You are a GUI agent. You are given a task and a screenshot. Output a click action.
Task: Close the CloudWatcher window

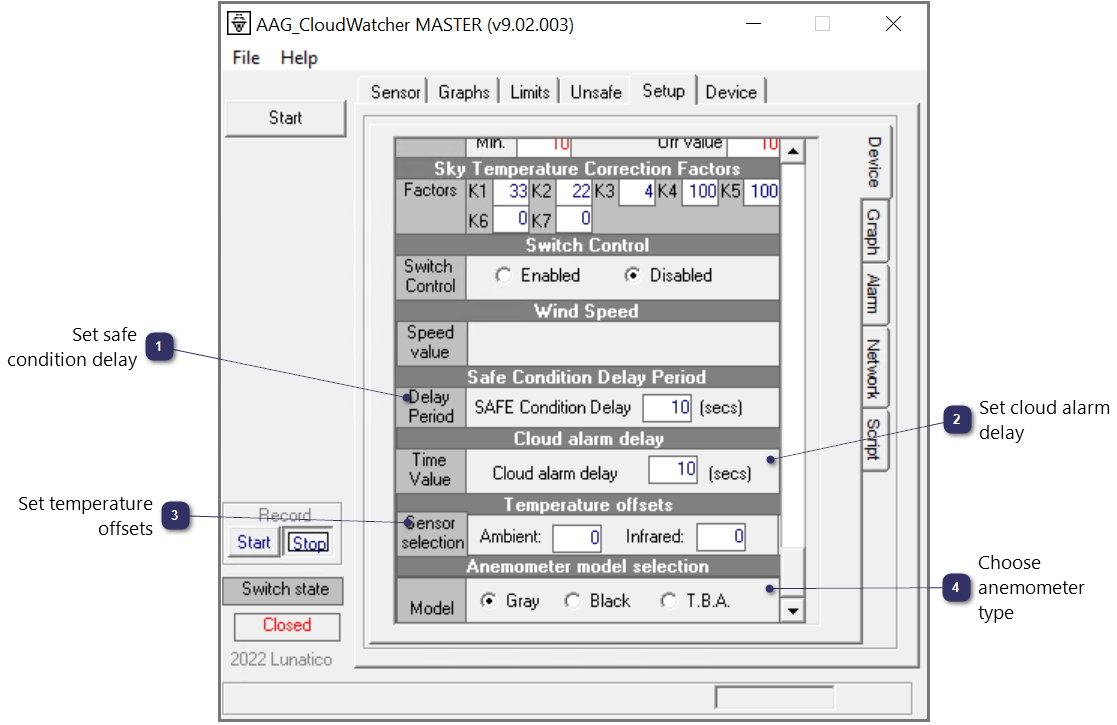point(893,24)
